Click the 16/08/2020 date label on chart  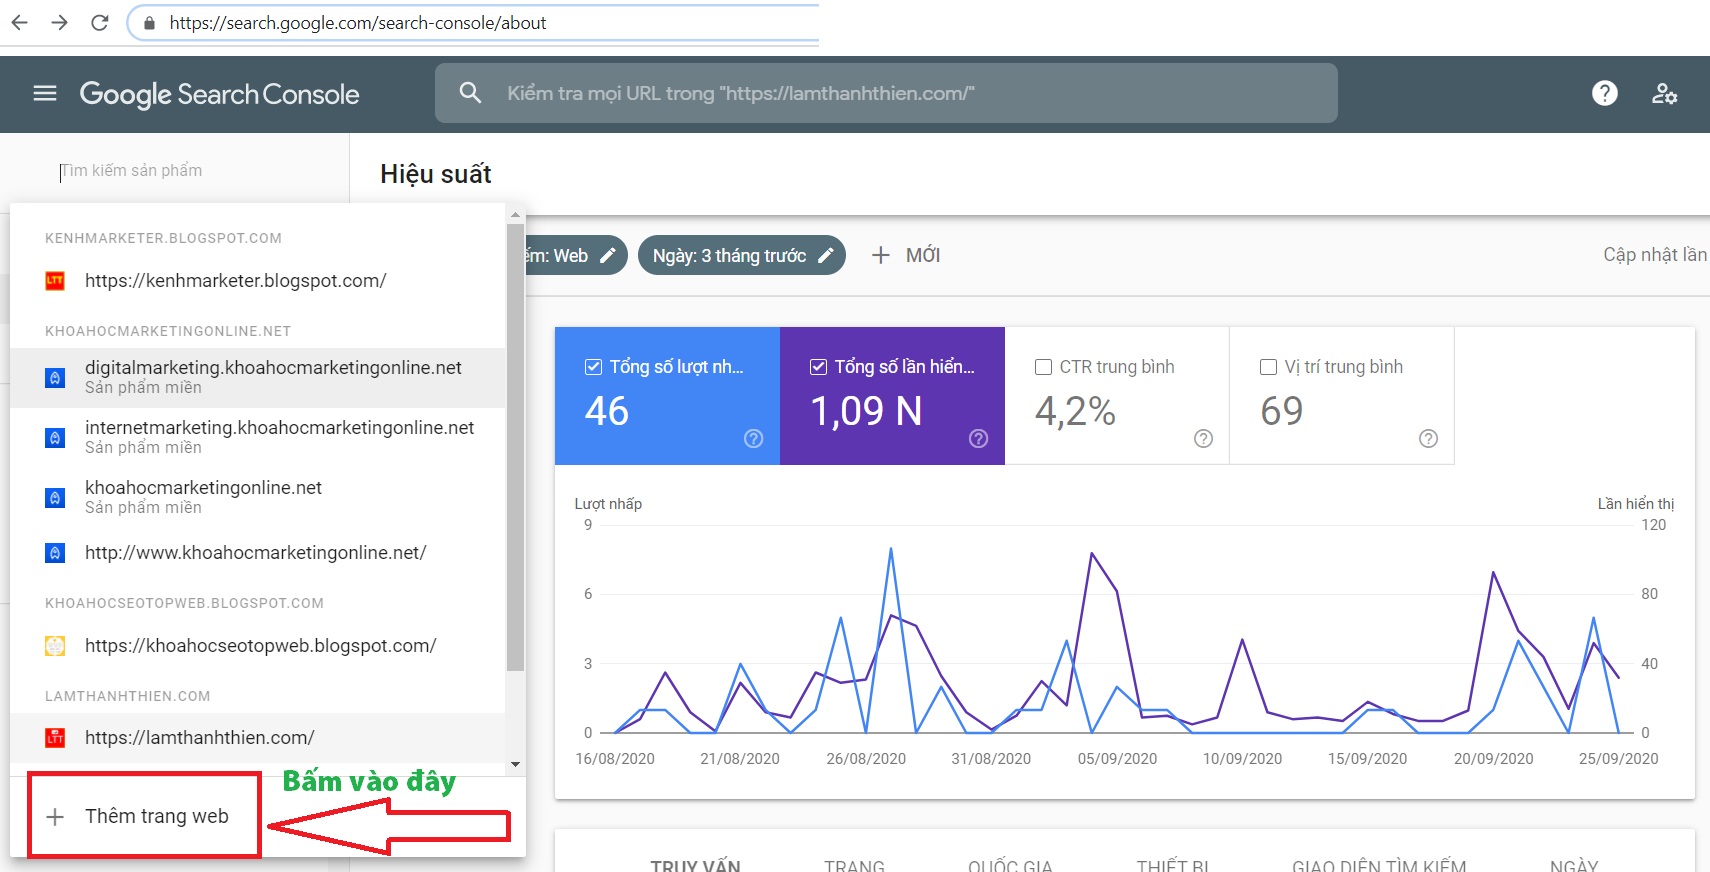pyautogui.click(x=615, y=759)
